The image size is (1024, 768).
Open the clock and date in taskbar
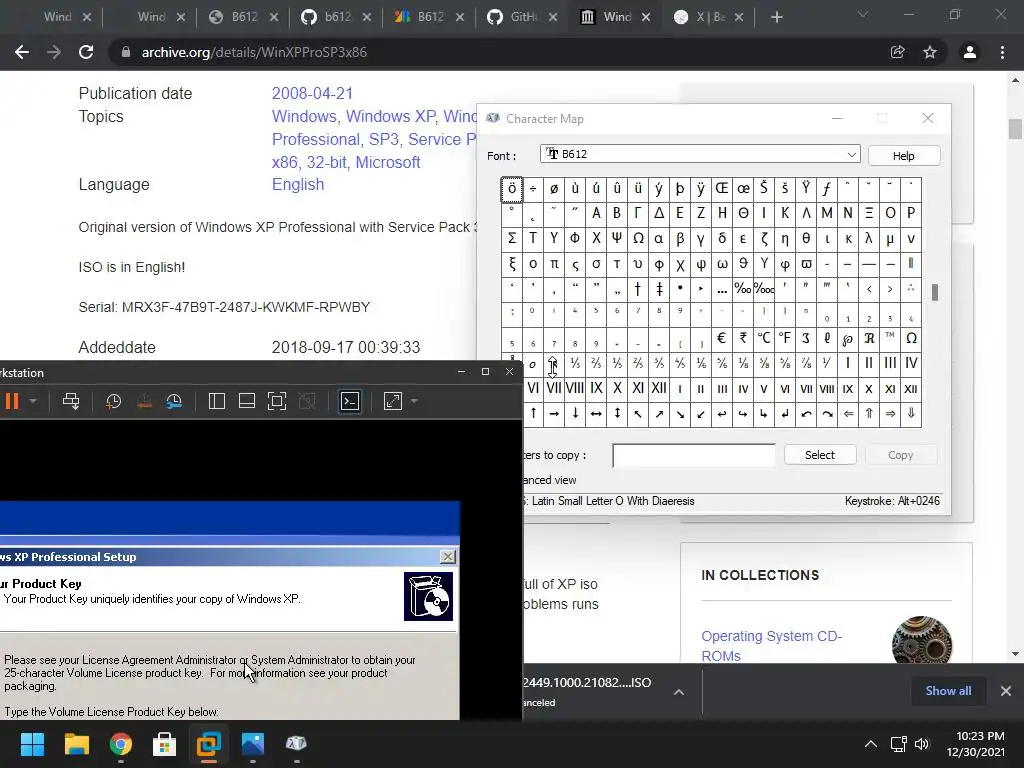976,744
